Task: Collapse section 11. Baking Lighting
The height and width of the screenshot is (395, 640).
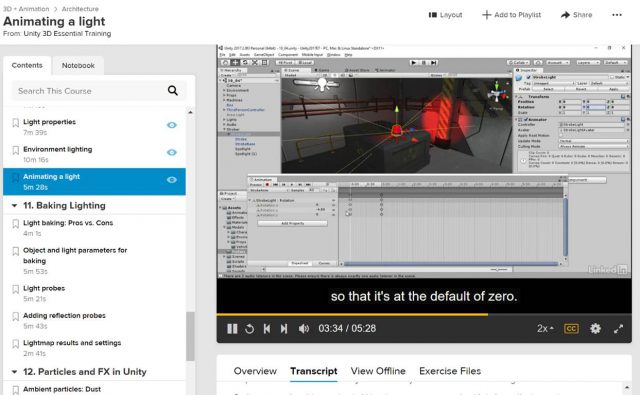Action: point(14,206)
